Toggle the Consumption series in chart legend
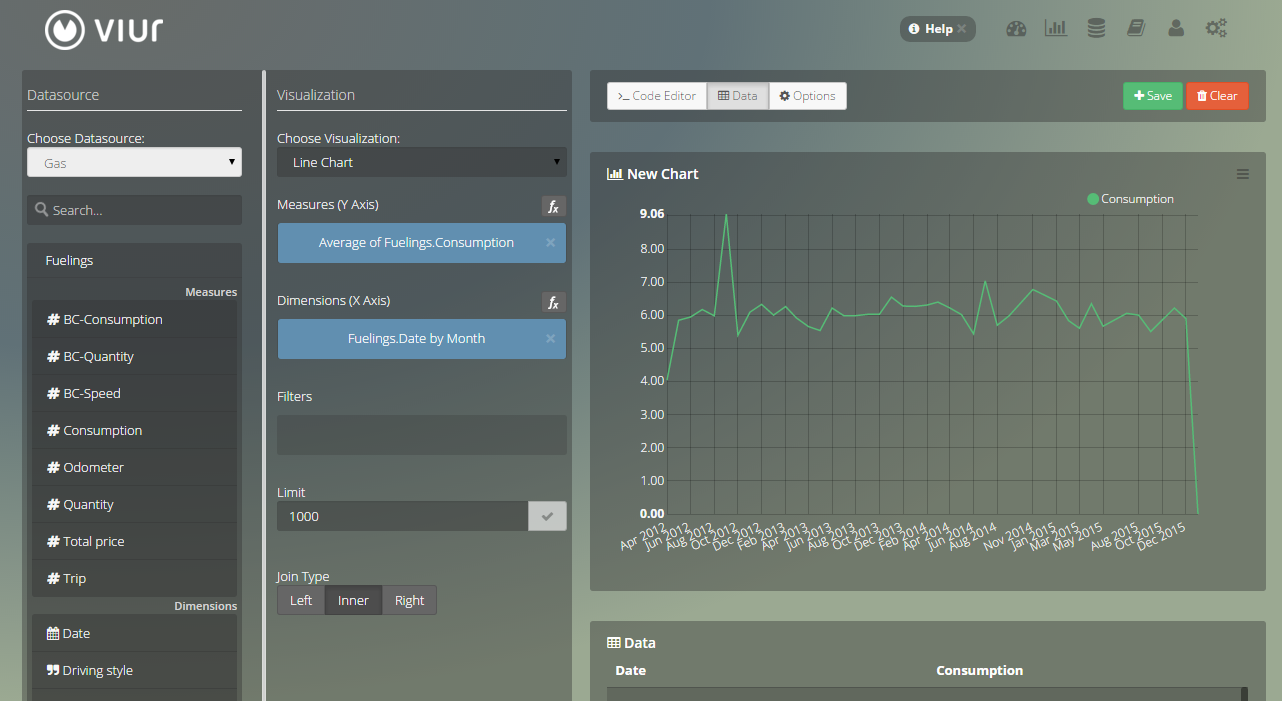Image resolution: width=1282 pixels, height=701 pixels. click(x=1130, y=199)
